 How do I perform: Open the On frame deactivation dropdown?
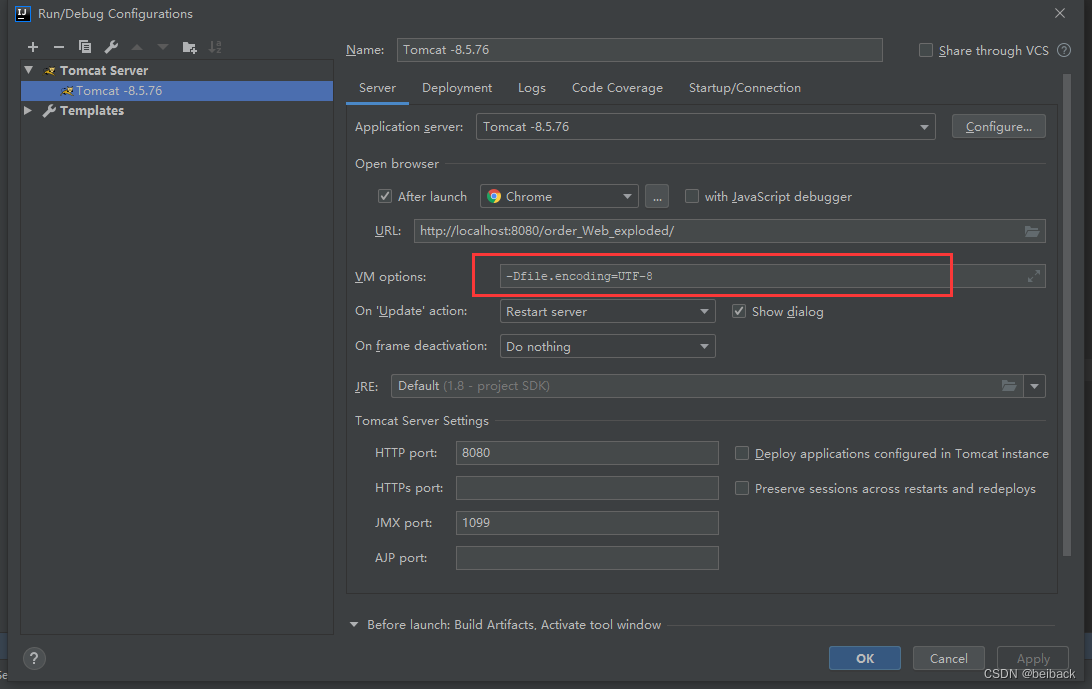pos(607,346)
